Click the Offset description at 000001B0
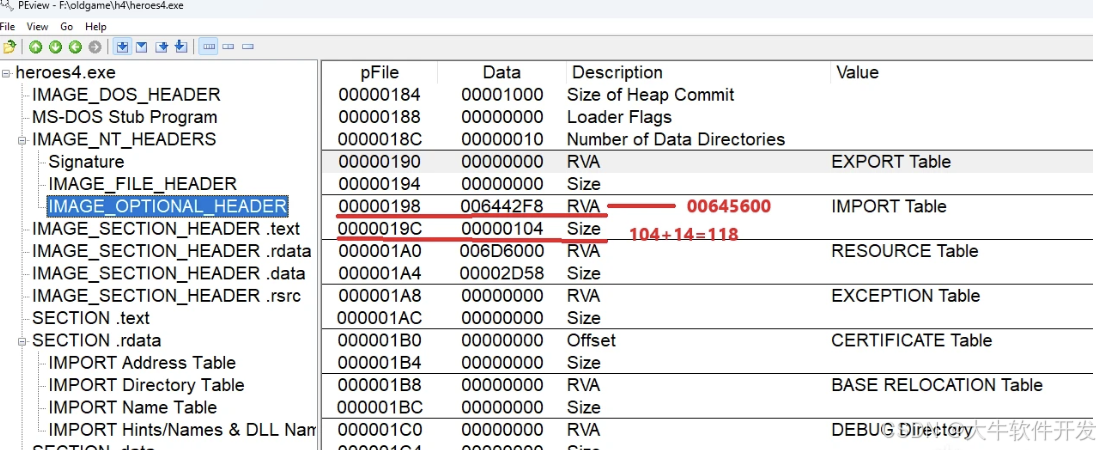This screenshot has width=1100, height=450. pos(591,340)
